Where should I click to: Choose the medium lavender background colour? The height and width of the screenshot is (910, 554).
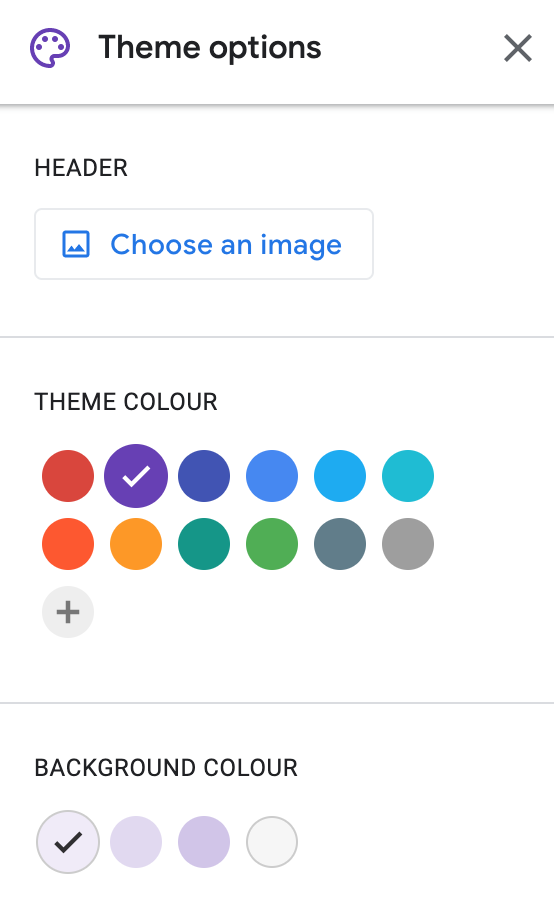204,842
